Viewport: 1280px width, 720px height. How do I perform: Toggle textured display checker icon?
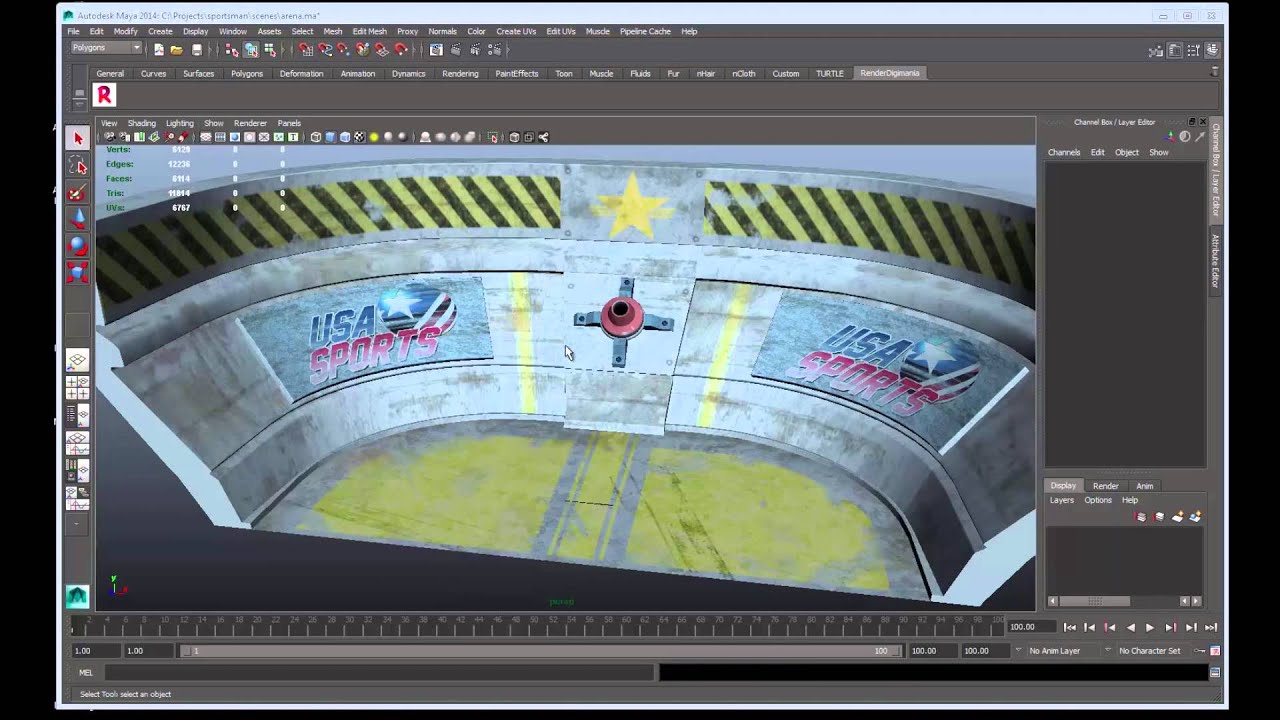pos(359,137)
